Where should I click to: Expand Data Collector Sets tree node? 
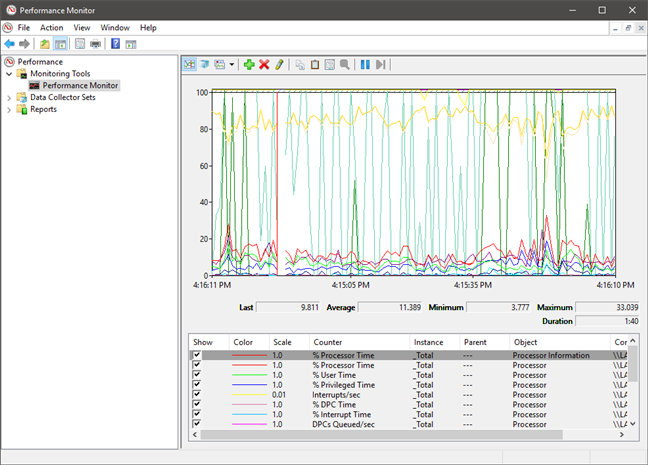coord(10,98)
